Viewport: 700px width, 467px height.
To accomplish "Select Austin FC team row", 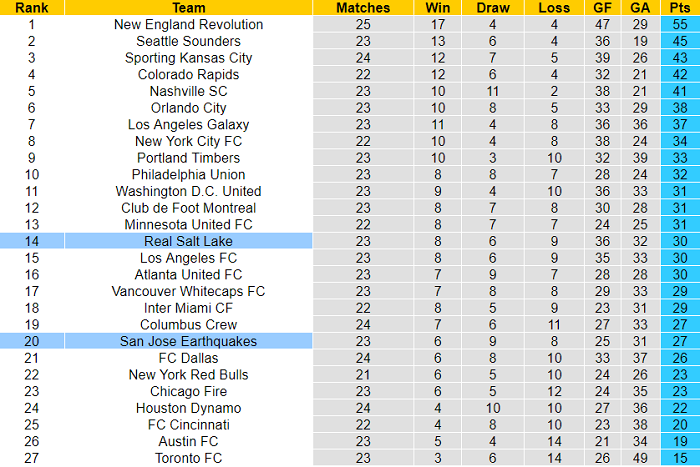I will tap(188, 441).
